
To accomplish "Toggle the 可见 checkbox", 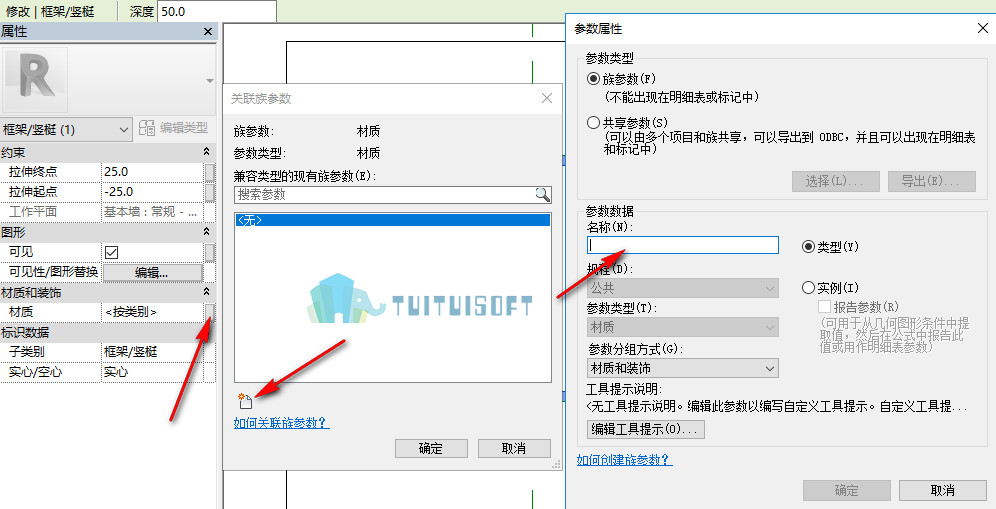I will click(x=112, y=252).
